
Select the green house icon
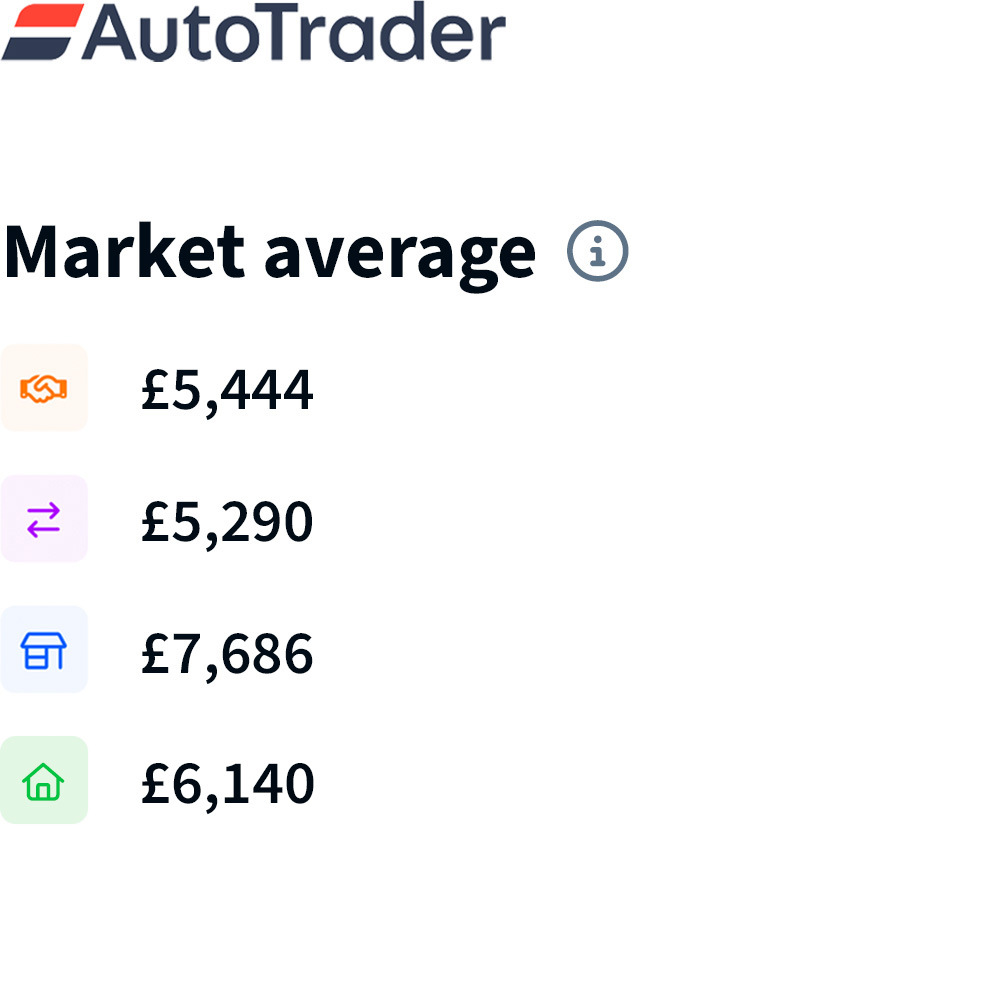pos(43,781)
